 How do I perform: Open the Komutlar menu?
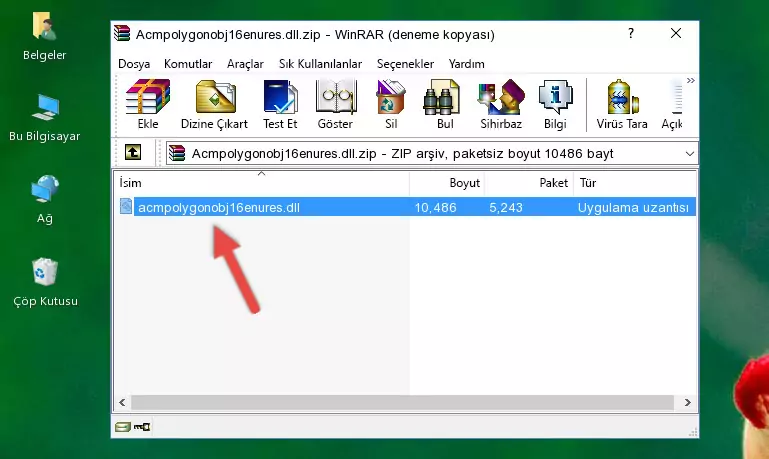tap(188, 64)
